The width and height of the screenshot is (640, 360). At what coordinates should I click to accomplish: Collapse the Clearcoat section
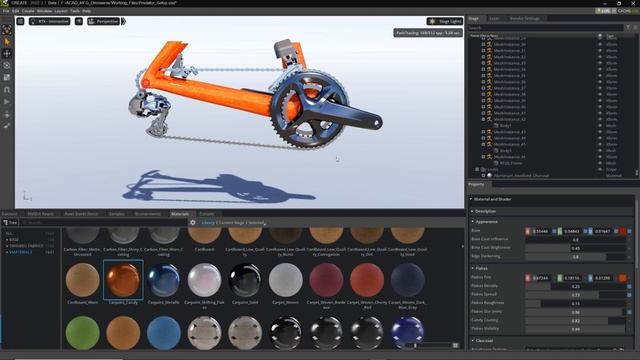pos(473,340)
